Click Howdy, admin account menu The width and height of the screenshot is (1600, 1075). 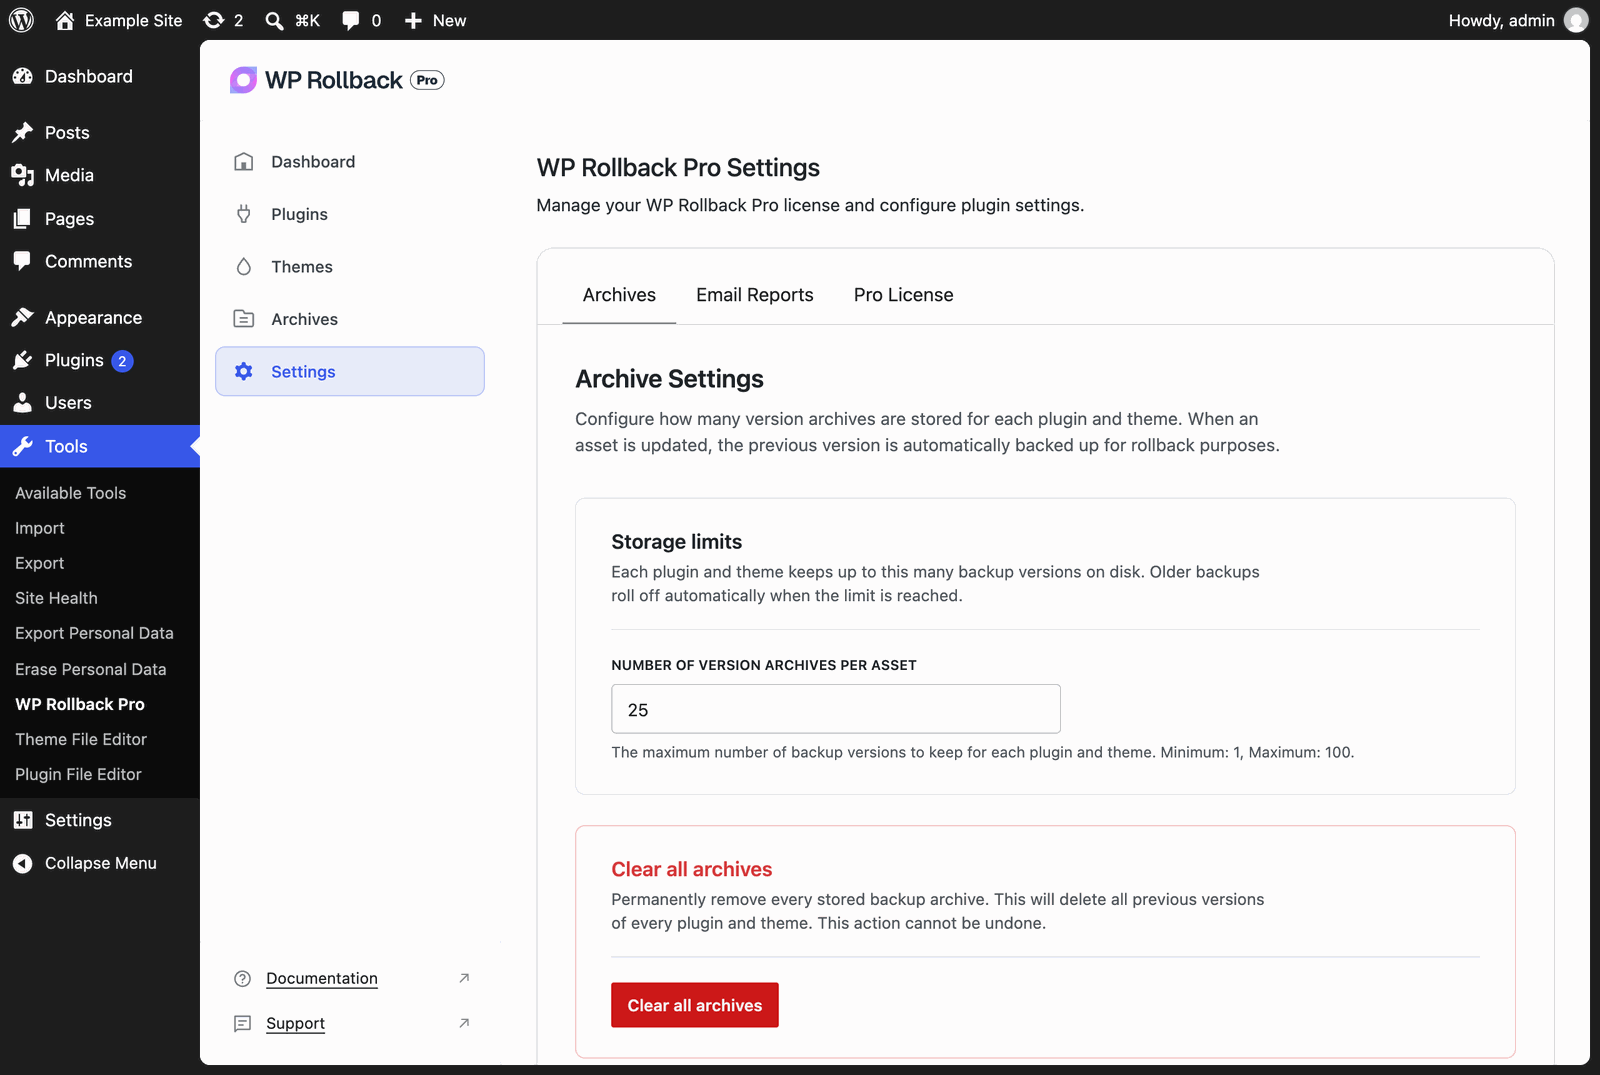1517,20
